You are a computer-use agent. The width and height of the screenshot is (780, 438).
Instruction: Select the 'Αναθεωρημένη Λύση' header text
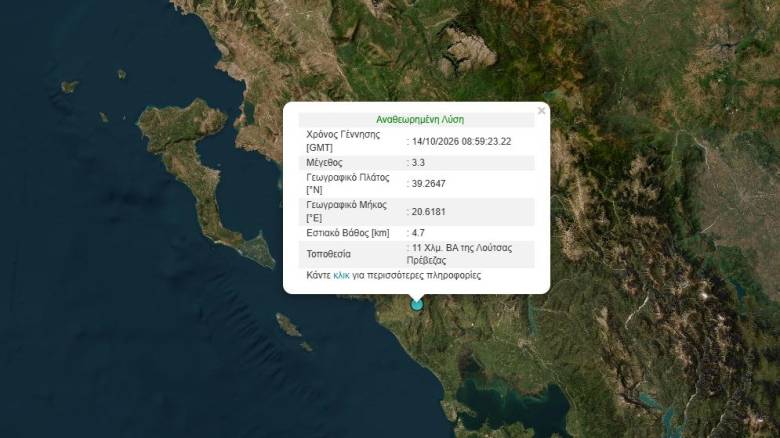(420, 119)
